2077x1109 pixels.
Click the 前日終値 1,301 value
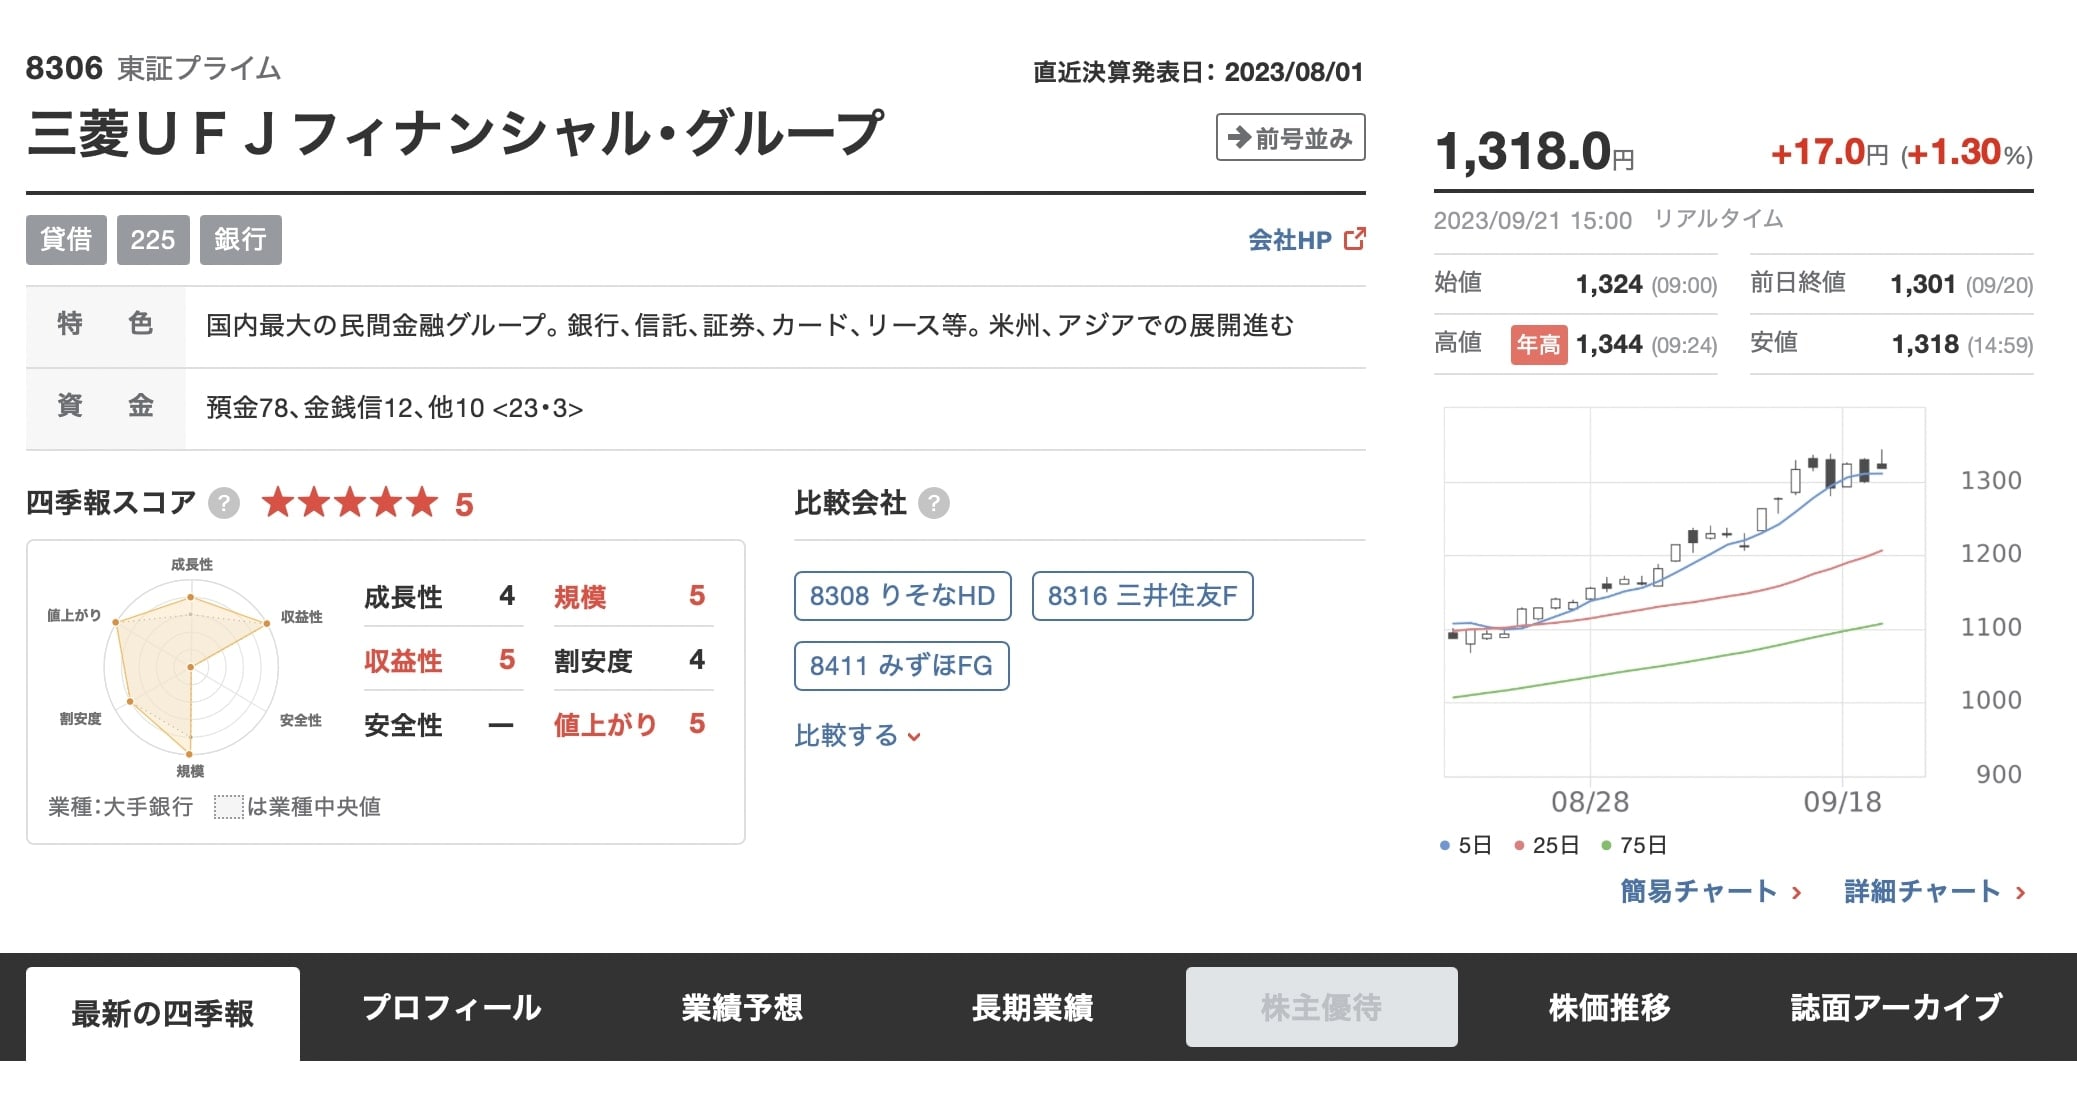1923,284
